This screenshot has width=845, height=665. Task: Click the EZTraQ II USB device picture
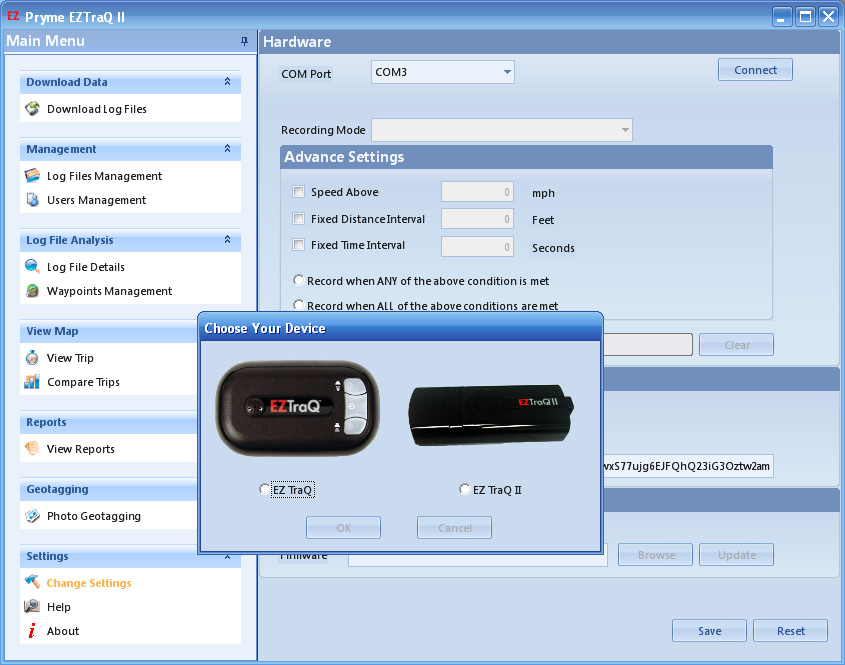point(491,415)
